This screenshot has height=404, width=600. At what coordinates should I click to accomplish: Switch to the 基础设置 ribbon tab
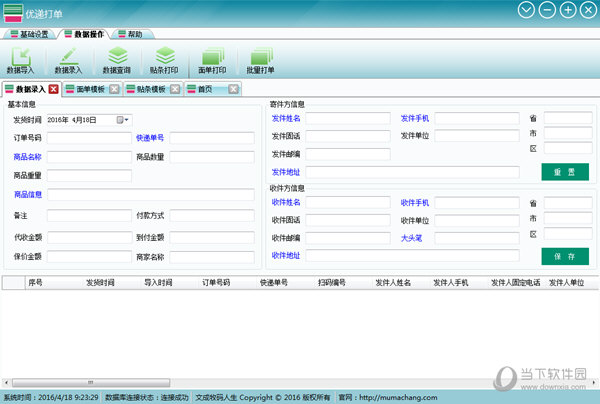pos(30,34)
